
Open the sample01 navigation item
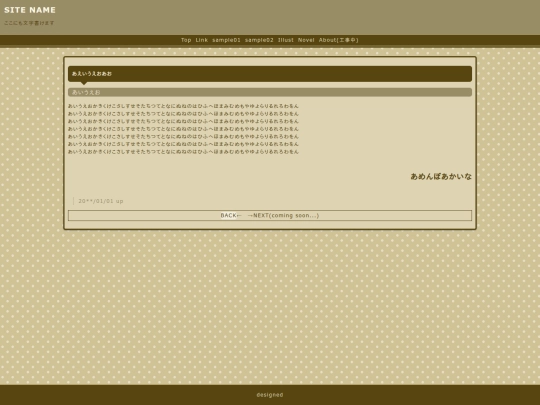click(x=226, y=40)
